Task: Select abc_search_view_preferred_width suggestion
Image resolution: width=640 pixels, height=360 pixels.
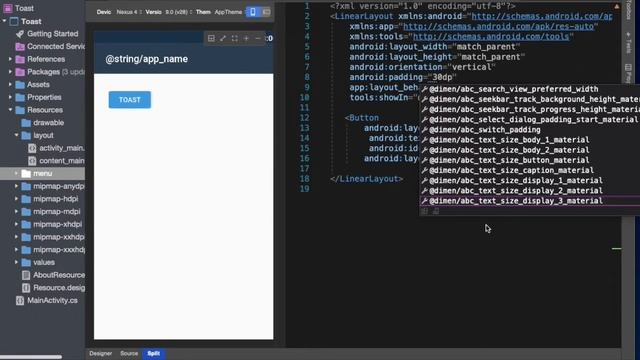Action: click(530, 89)
